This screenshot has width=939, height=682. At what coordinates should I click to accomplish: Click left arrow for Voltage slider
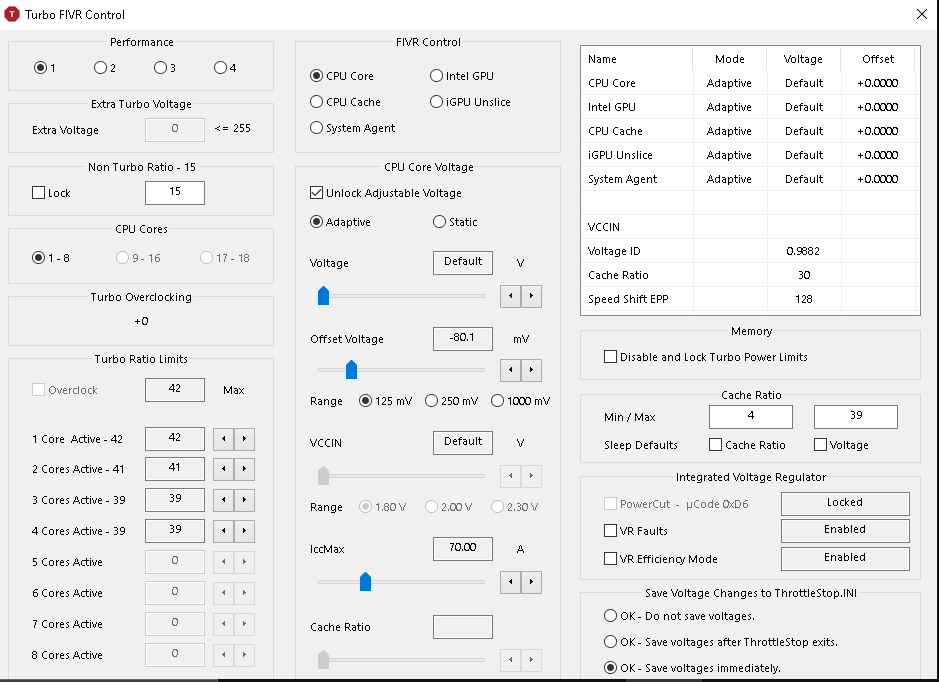point(511,296)
